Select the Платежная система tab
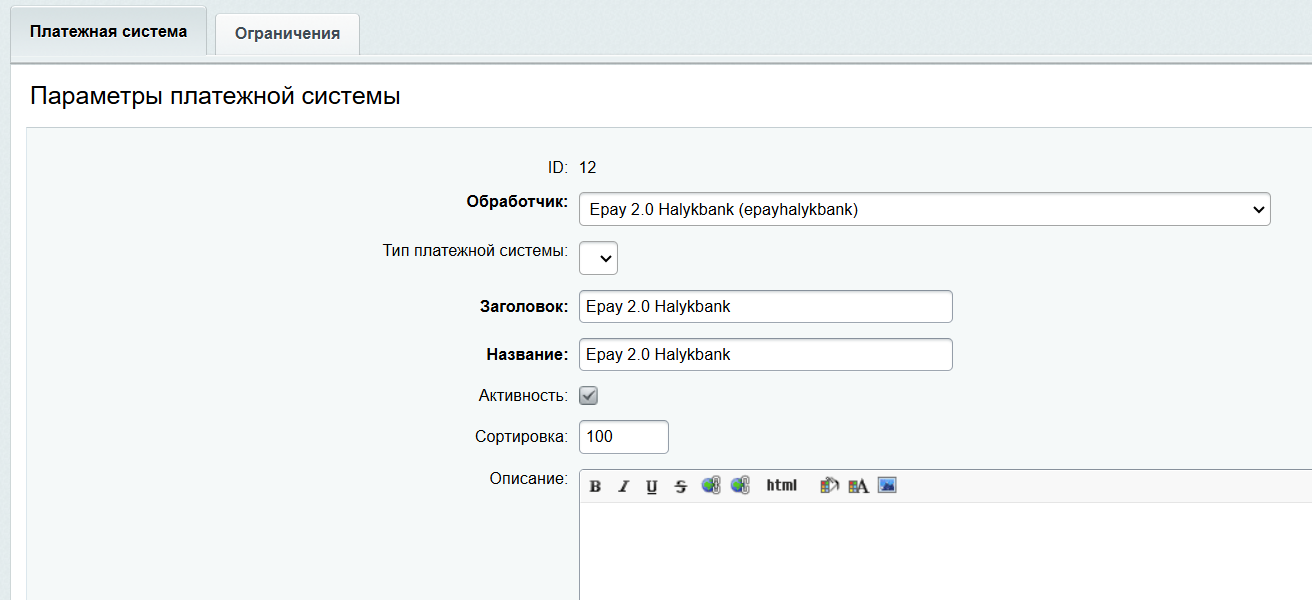Viewport: 1312px width, 600px height. click(108, 31)
